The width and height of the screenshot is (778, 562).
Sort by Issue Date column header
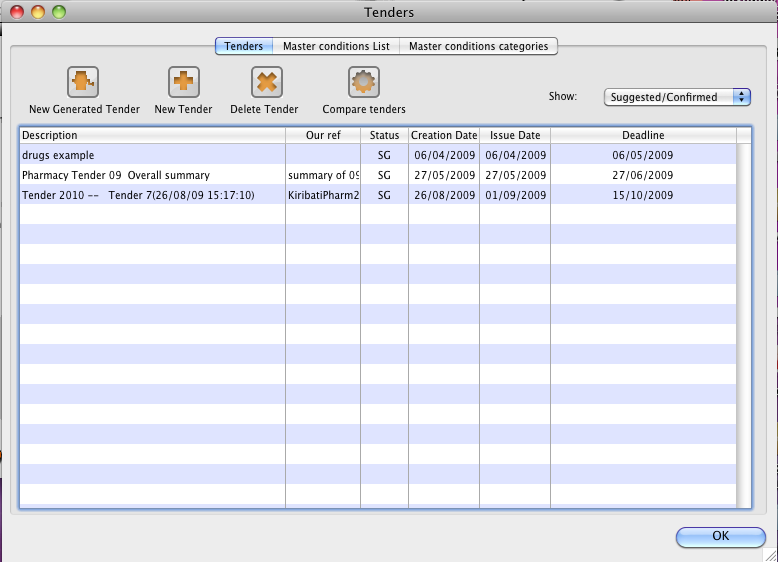click(515, 135)
